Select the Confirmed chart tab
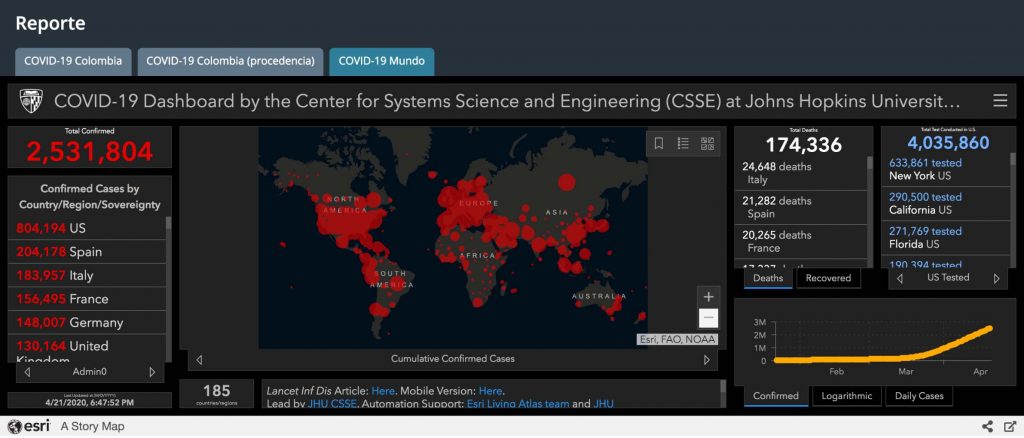This screenshot has height=438, width=1024. tap(775, 396)
